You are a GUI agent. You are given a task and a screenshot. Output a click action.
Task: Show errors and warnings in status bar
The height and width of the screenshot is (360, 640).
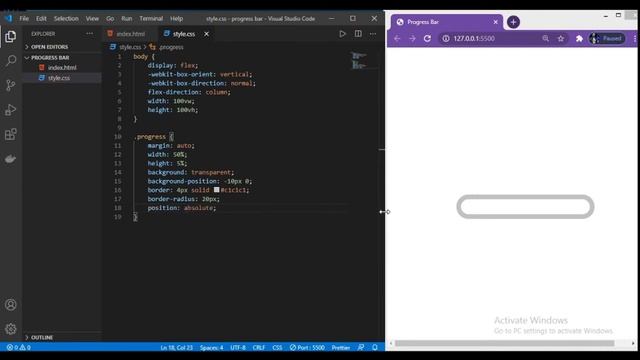(18, 347)
